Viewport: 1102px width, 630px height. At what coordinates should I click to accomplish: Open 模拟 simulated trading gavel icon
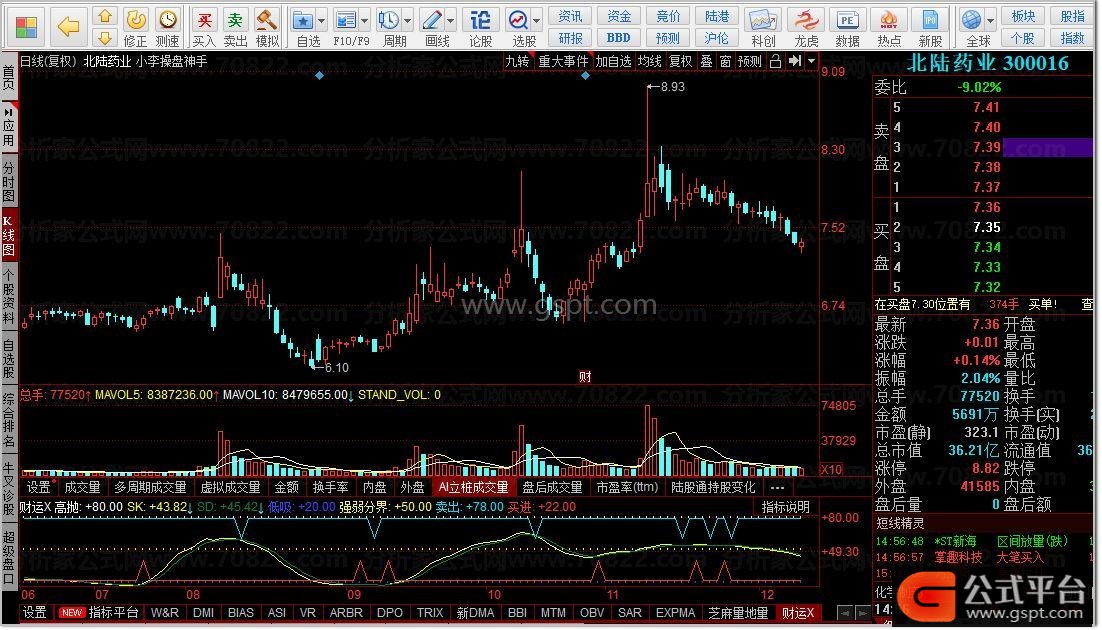[267, 19]
